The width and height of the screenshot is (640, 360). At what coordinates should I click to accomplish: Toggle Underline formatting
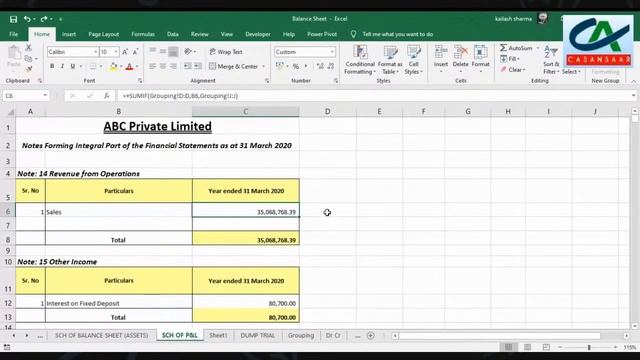(73, 66)
